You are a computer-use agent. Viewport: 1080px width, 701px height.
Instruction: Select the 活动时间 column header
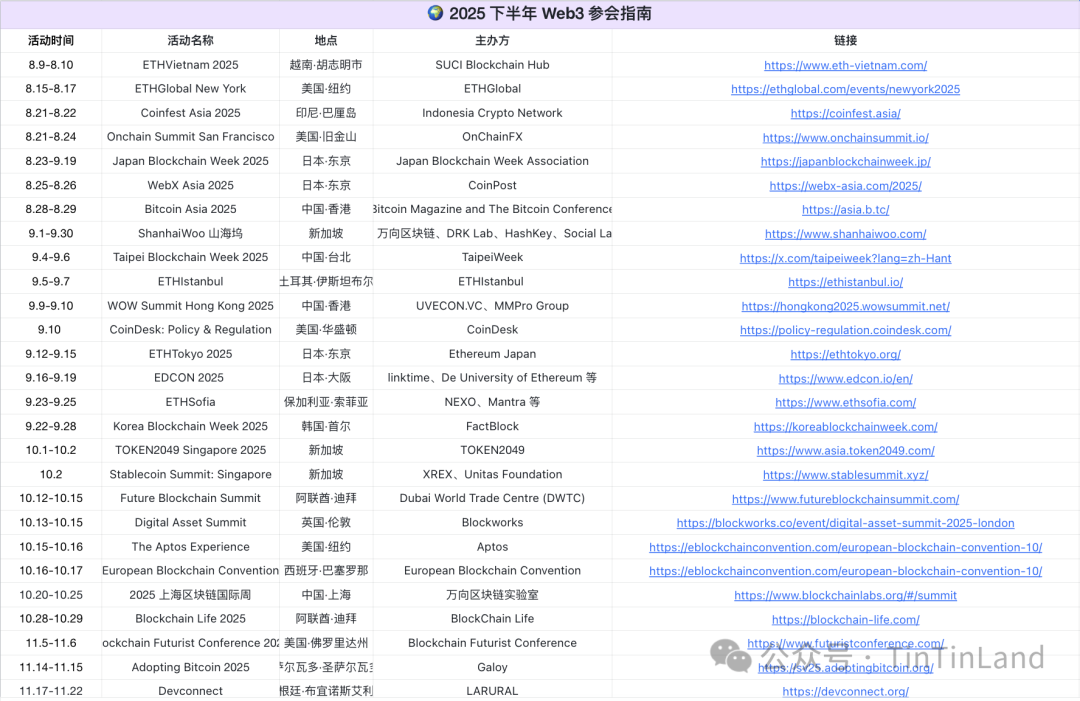(x=51, y=41)
